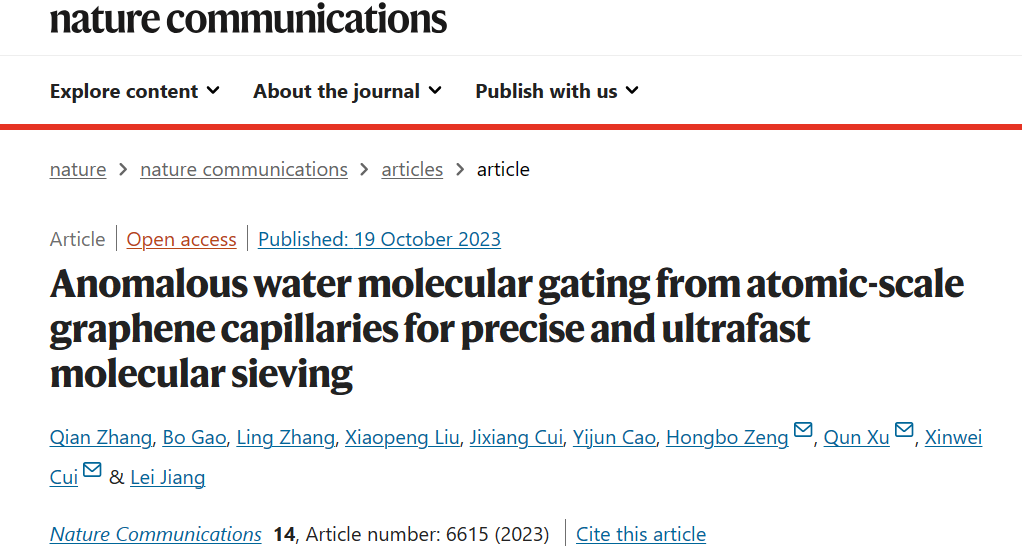Click the envelope icon after Hongbo Zeng

(x=803, y=429)
